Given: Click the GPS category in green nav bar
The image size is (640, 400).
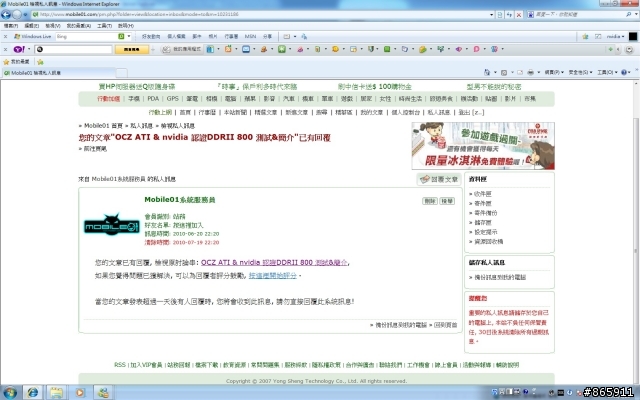Looking at the screenshot, I should 173,98.
